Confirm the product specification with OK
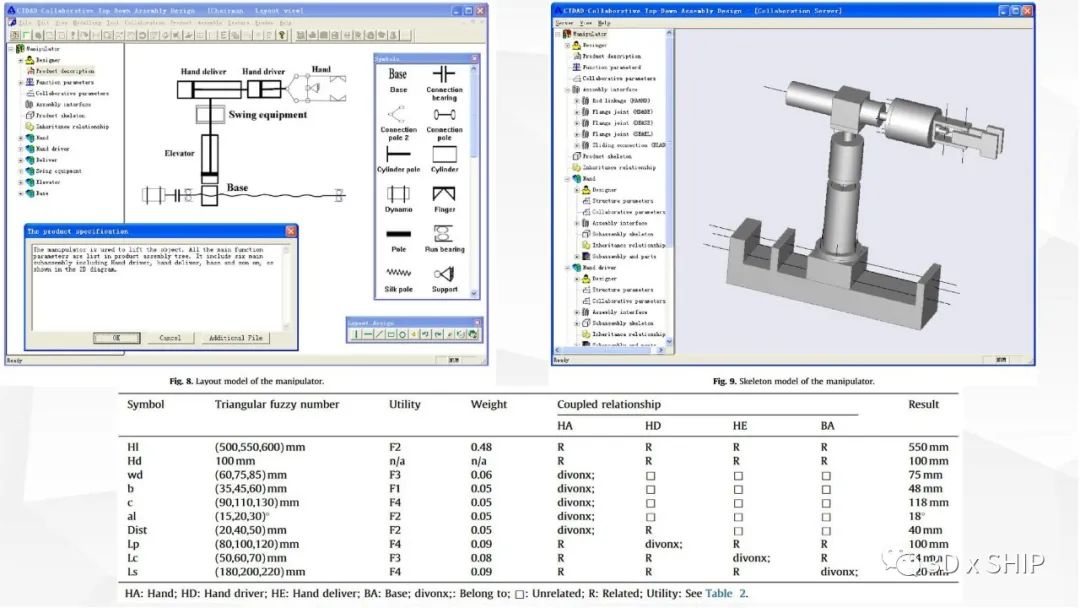This screenshot has height=608, width=1080. coord(116,338)
